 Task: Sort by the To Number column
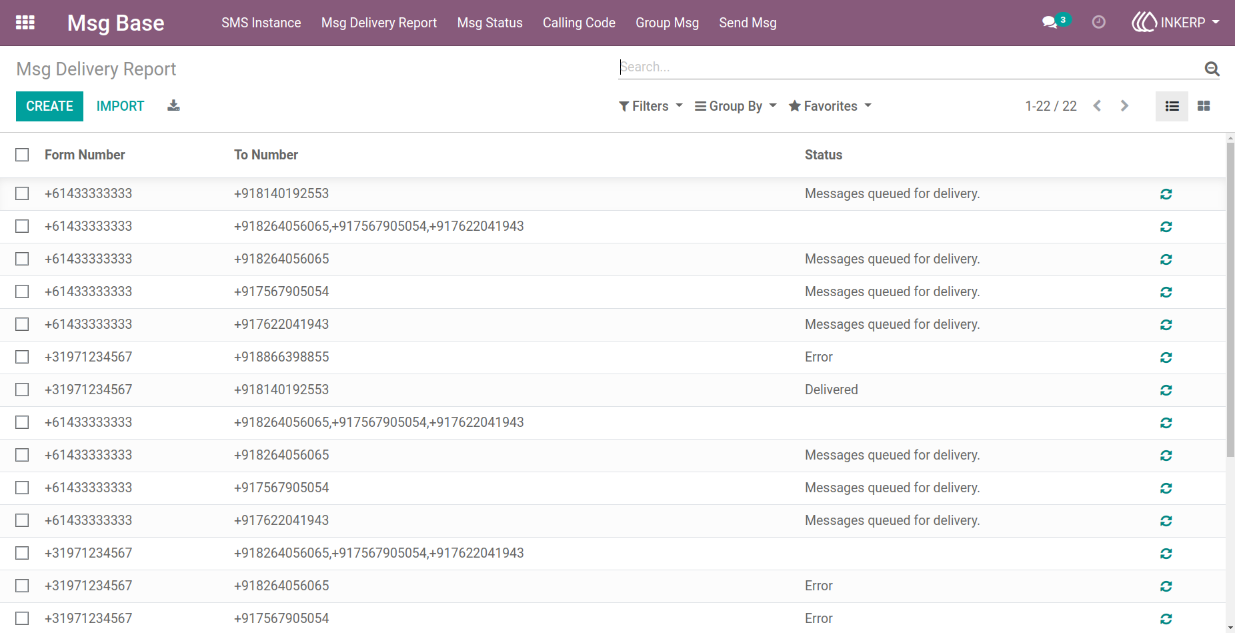[266, 155]
